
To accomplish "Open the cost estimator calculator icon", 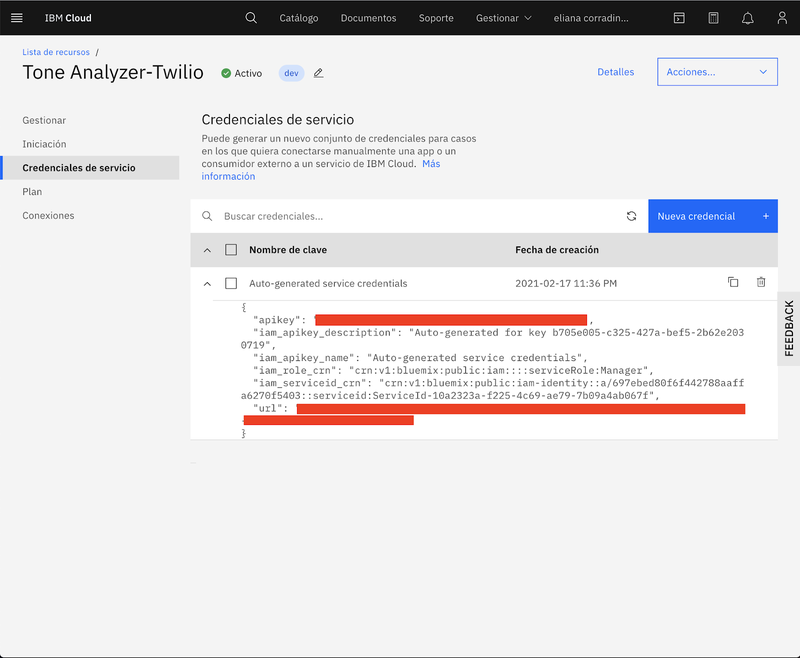I will tap(713, 17).
